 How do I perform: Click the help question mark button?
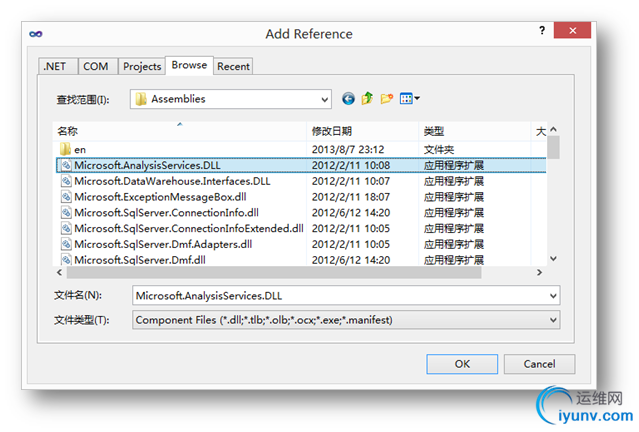pyautogui.click(x=542, y=31)
